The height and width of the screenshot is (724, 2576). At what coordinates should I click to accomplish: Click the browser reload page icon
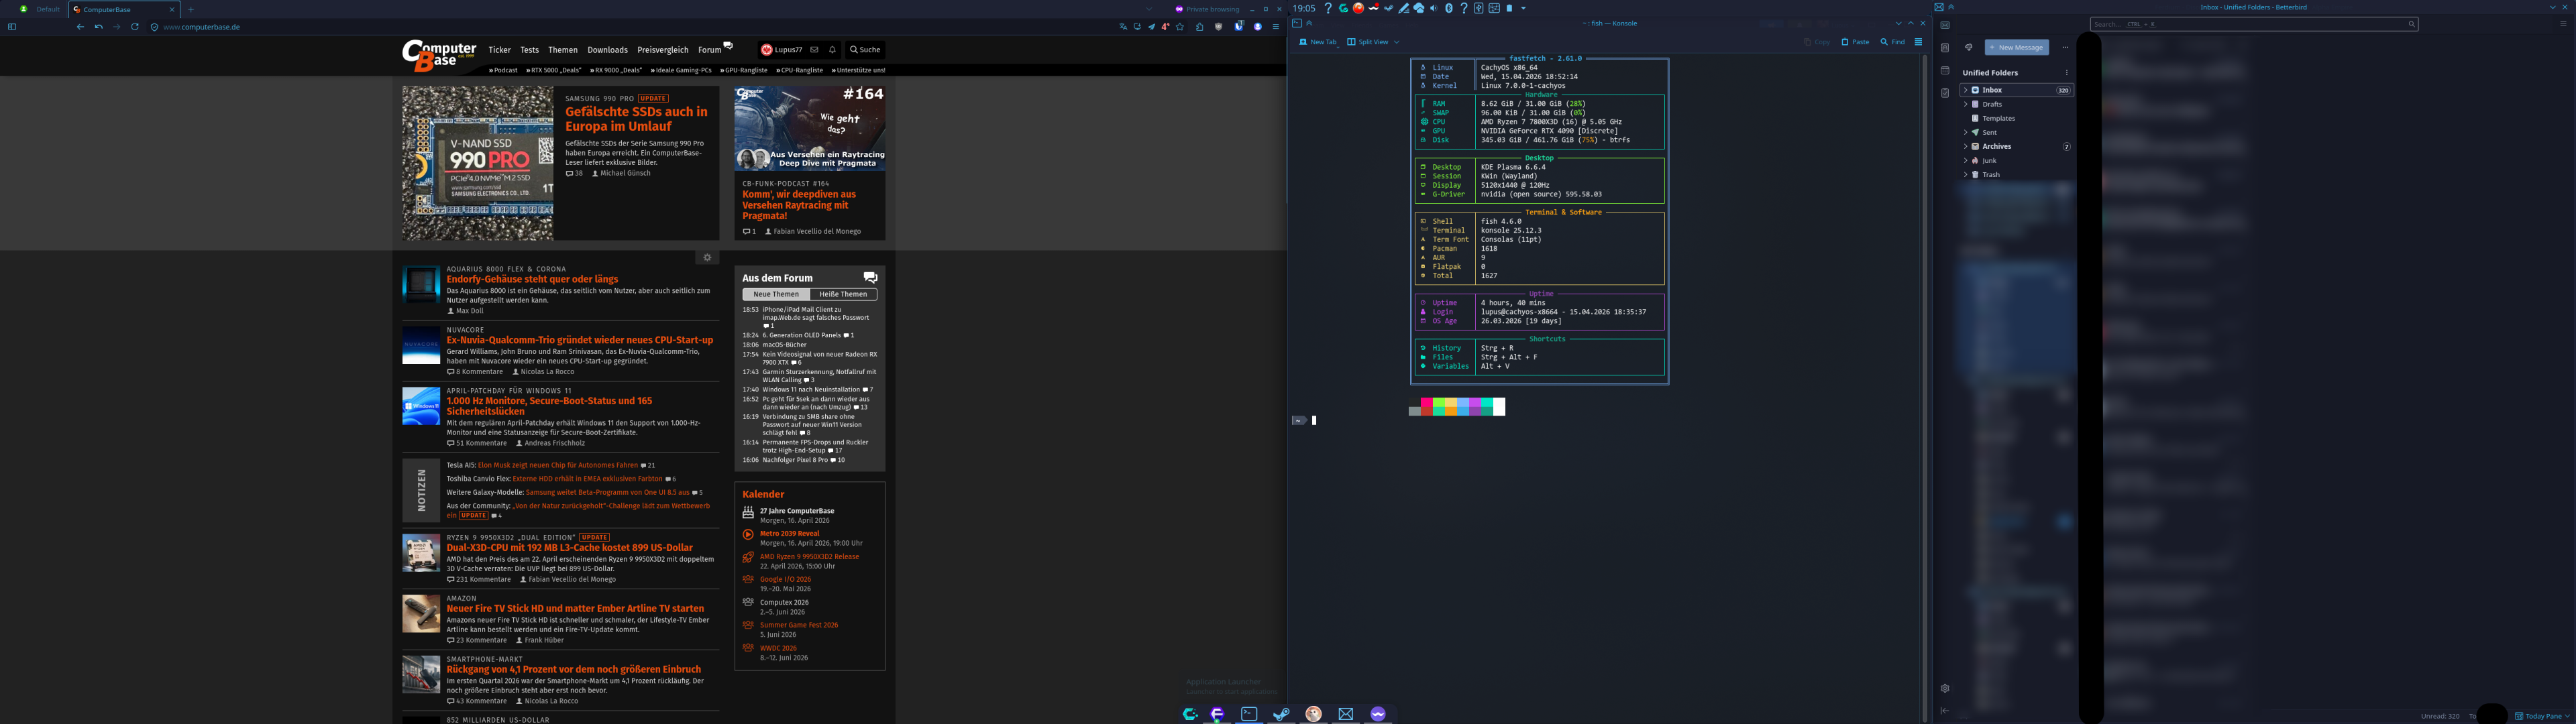pyautogui.click(x=134, y=27)
